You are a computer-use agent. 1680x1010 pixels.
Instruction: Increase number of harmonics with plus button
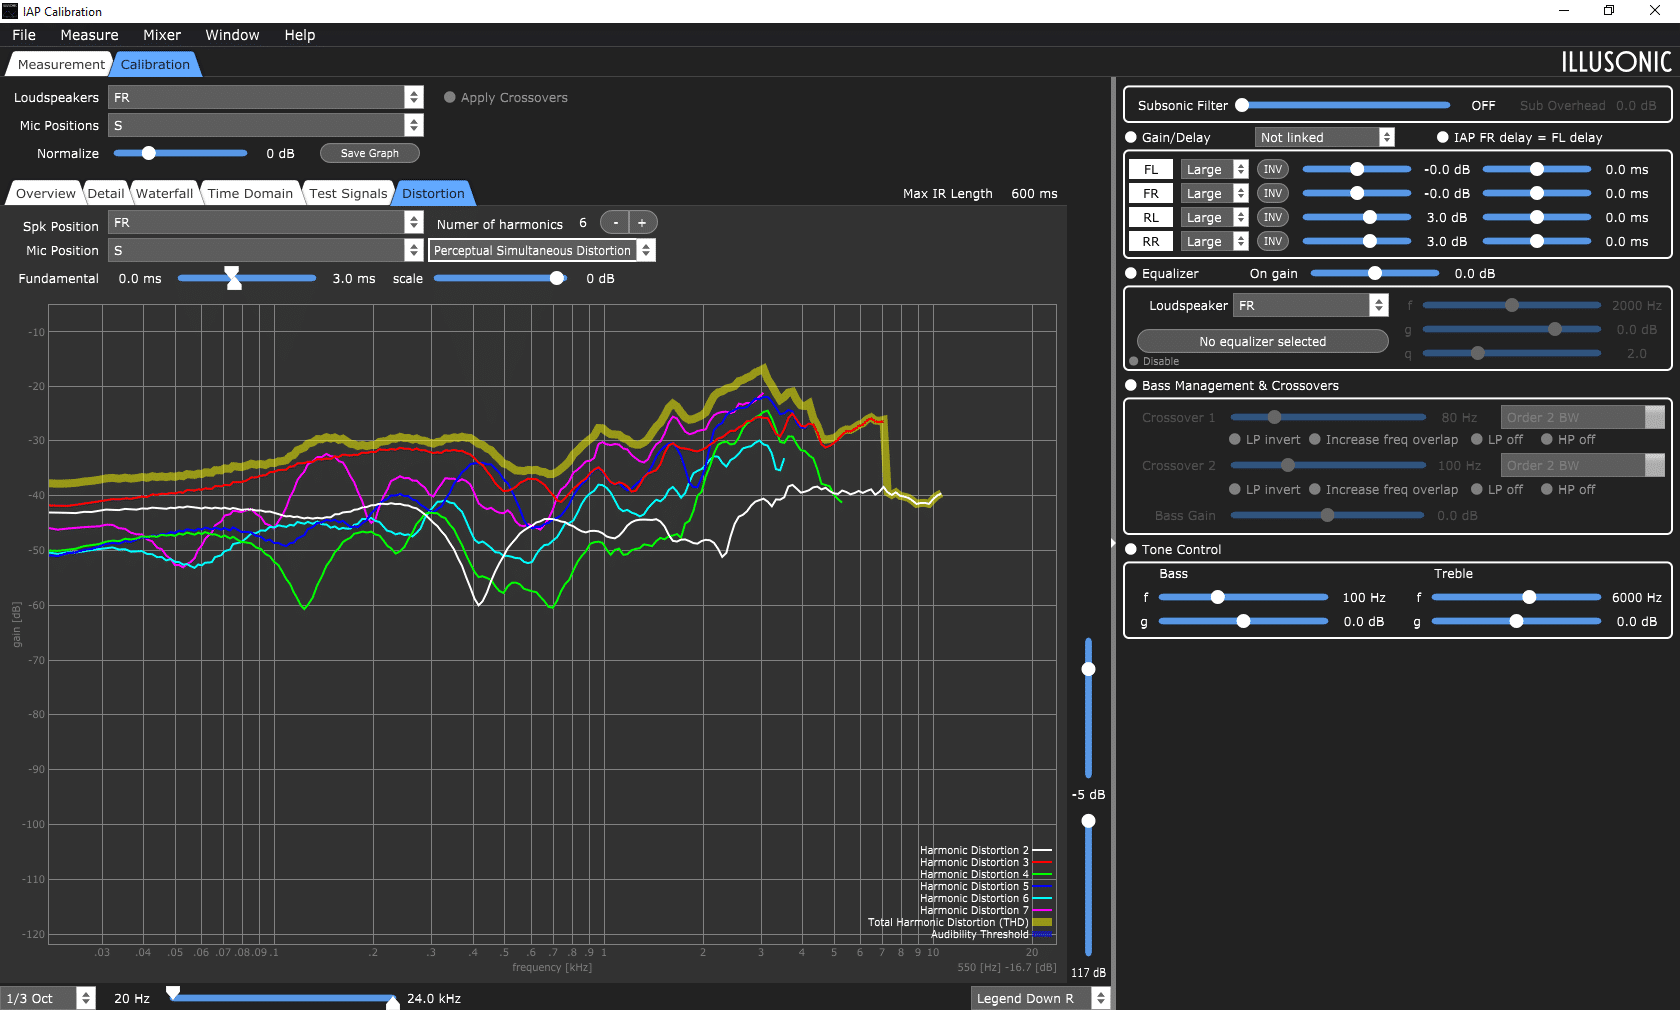642,223
